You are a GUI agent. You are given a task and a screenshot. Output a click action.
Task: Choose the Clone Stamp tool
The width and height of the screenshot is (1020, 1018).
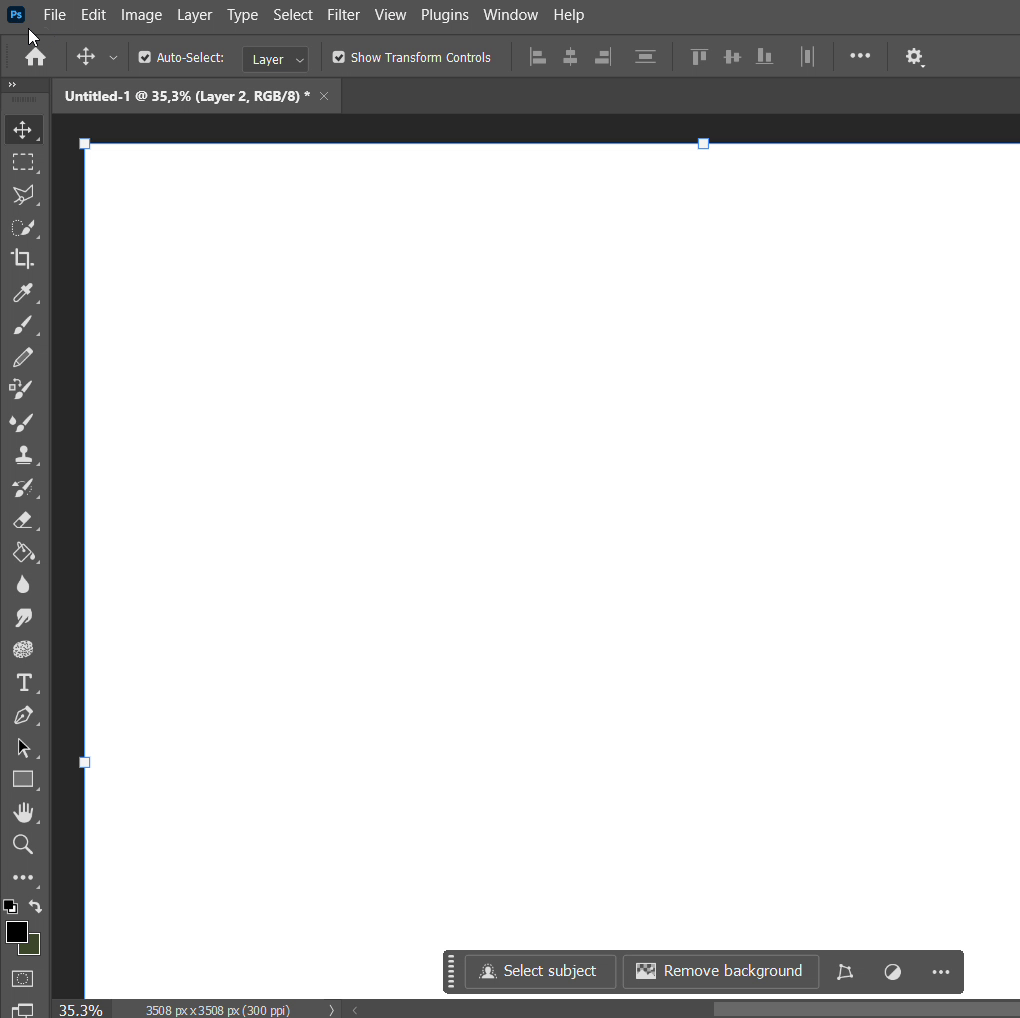click(x=23, y=455)
